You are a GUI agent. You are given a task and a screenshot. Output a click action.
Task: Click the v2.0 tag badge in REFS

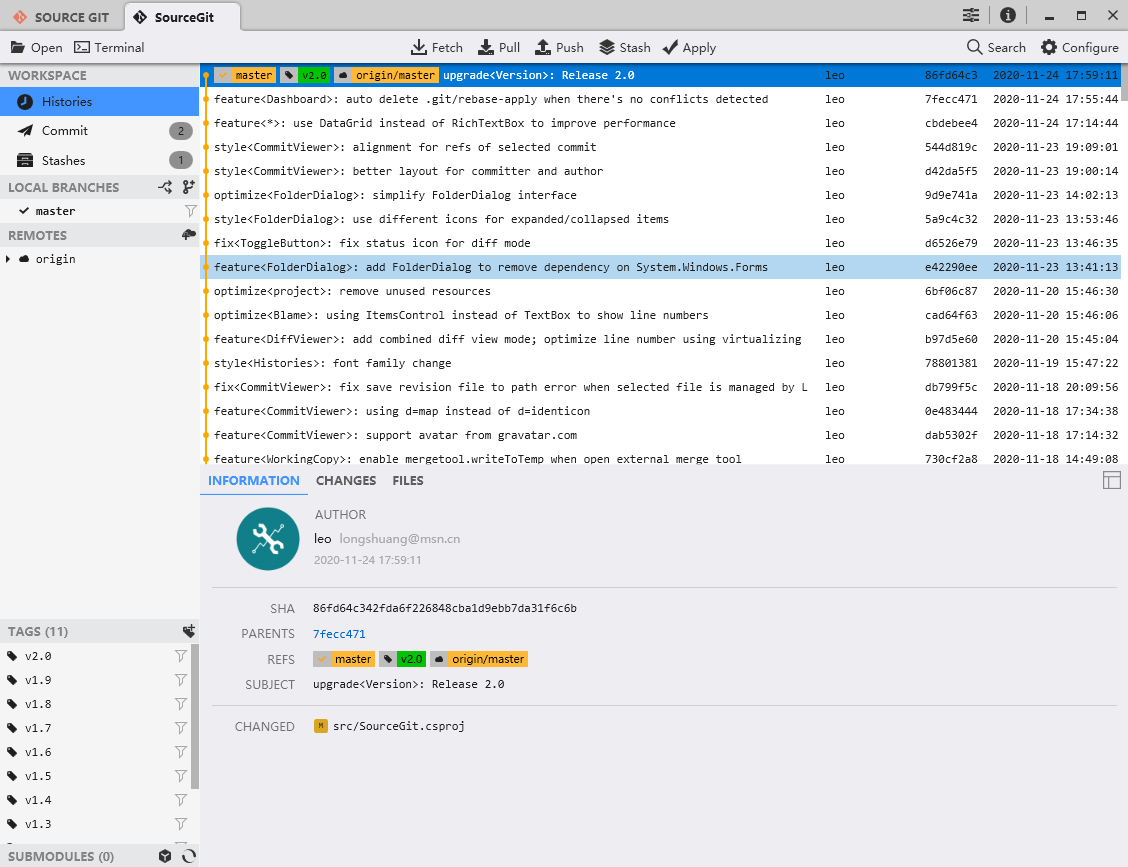click(x=403, y=659)
